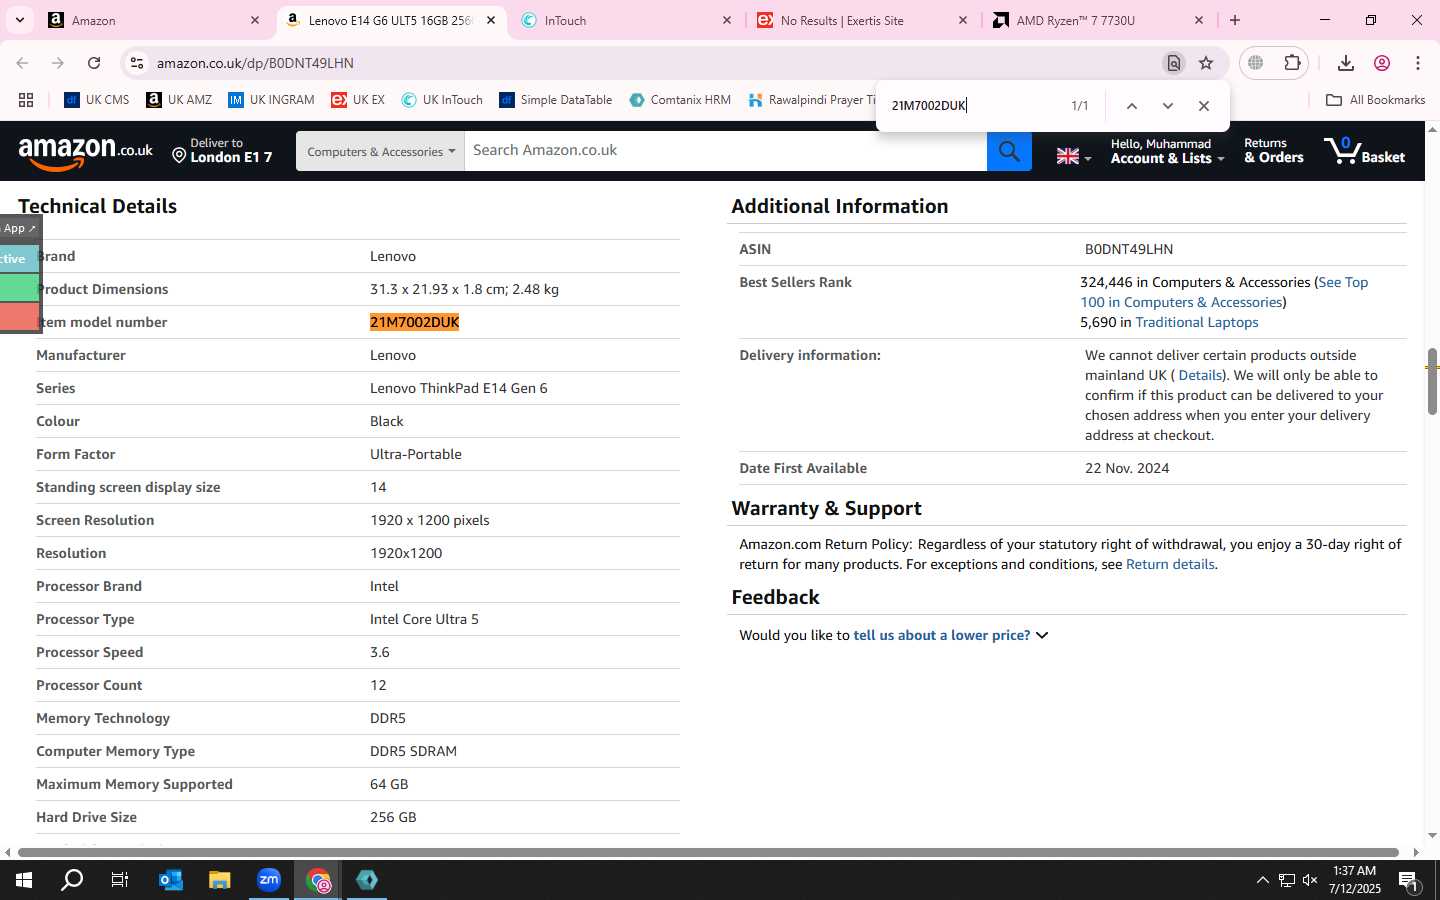Open the Chrome apps grid in the bookmarks bar
The height and width of the screenshot is (900, 1440).
pos(26,100)
